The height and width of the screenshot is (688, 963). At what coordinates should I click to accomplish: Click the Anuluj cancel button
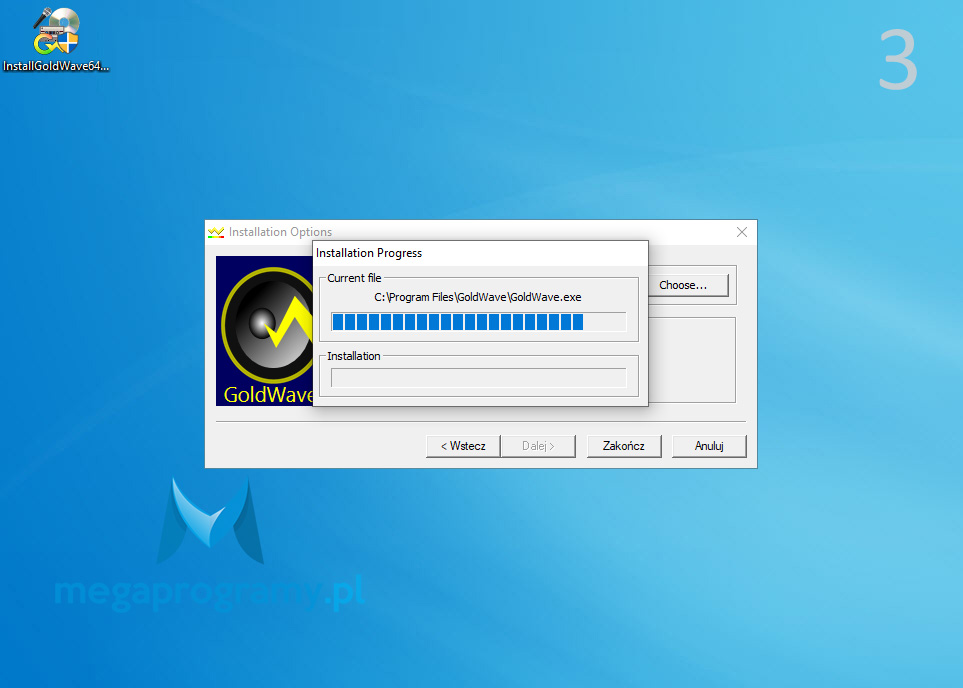pos(709,446)
